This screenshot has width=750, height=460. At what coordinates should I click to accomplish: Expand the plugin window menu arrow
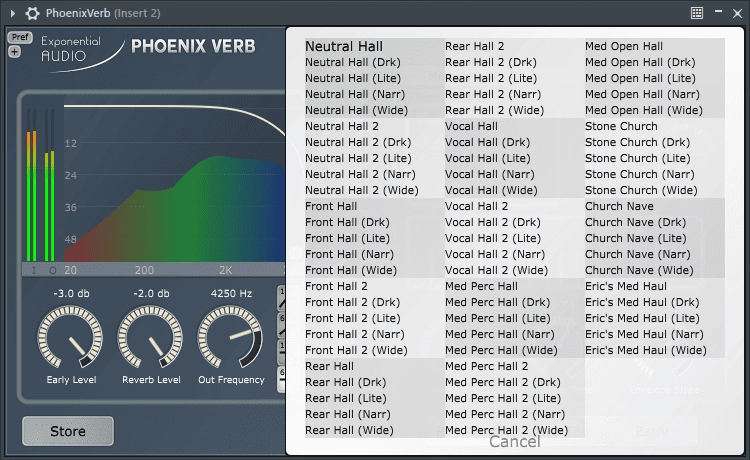click(13, 13)
